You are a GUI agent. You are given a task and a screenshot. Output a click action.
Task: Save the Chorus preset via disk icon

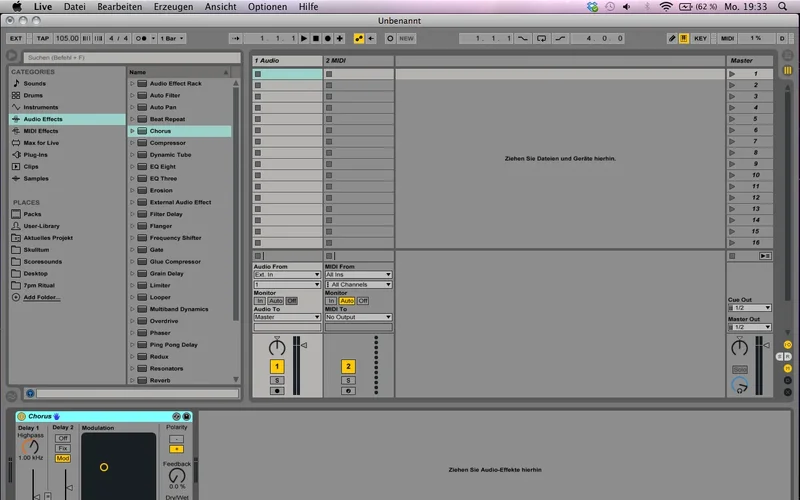click(187, 416)
